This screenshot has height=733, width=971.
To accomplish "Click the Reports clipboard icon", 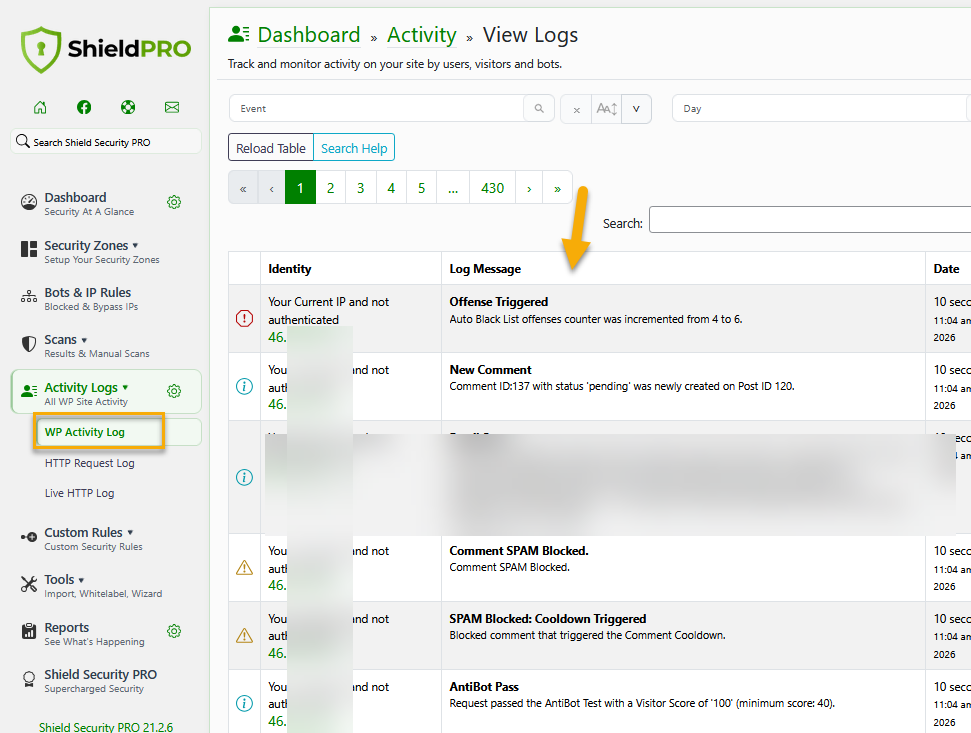I will click(x=29, y=631).
